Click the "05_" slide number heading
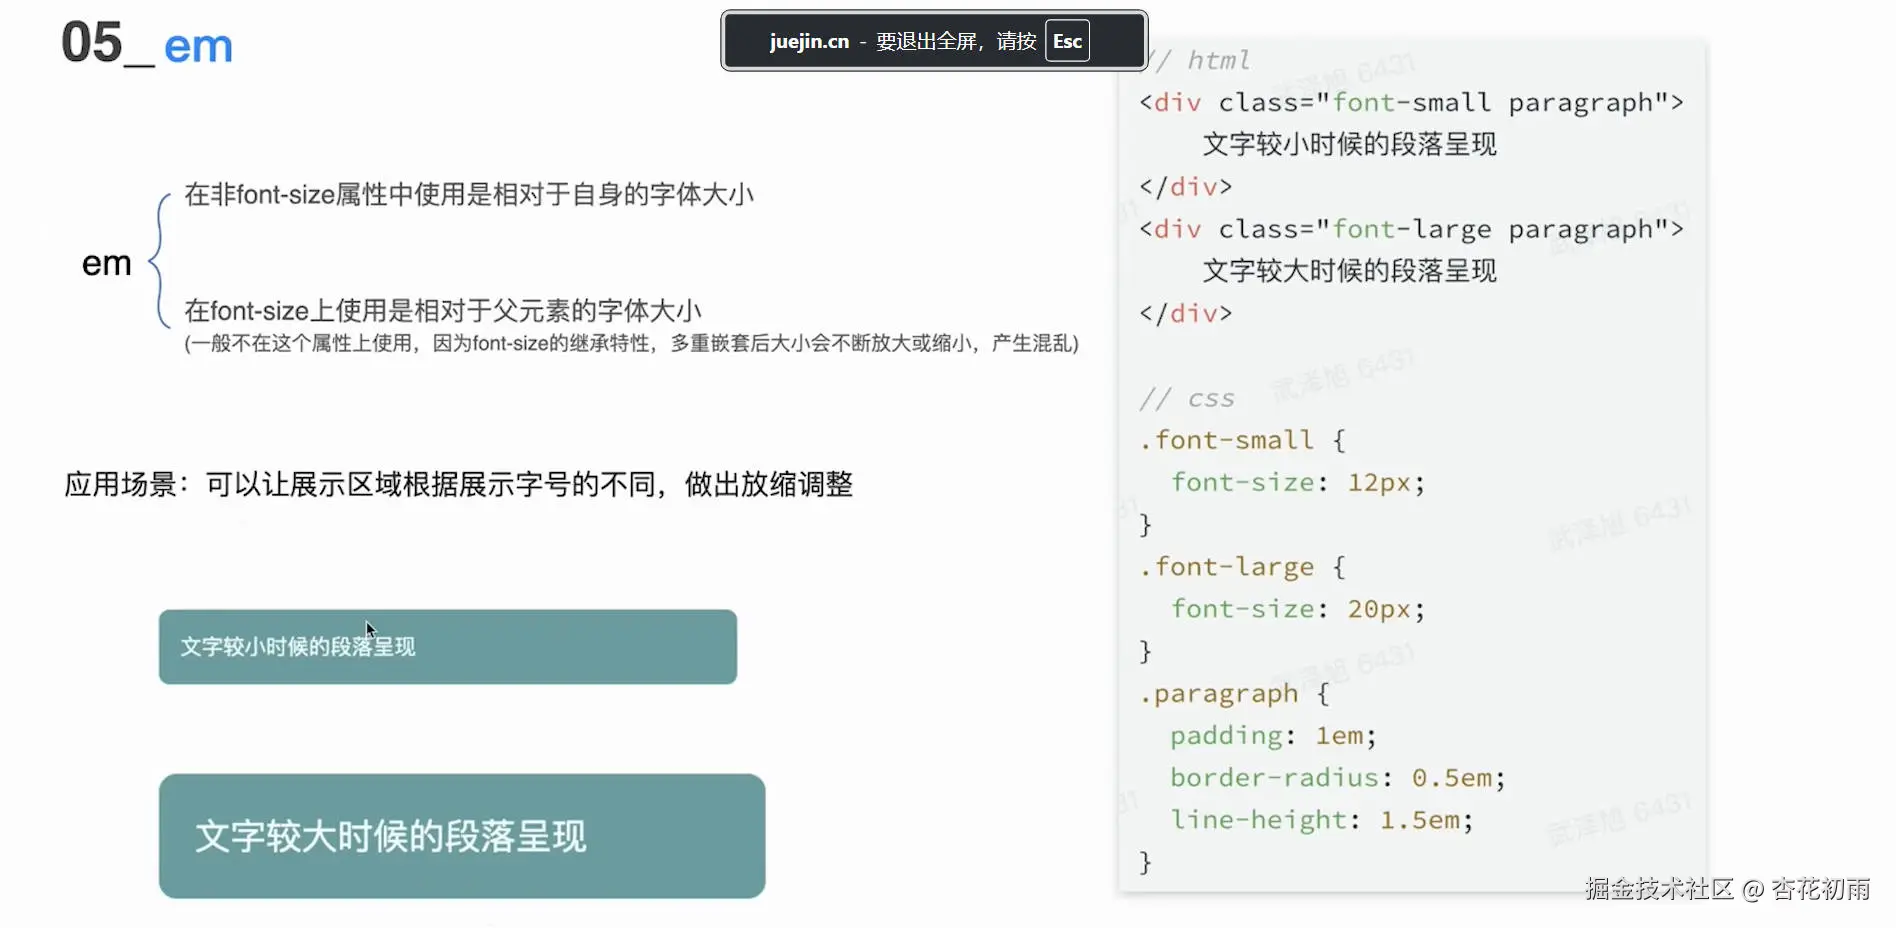This screenshot has height=928, width=1896. click(108, 44)
